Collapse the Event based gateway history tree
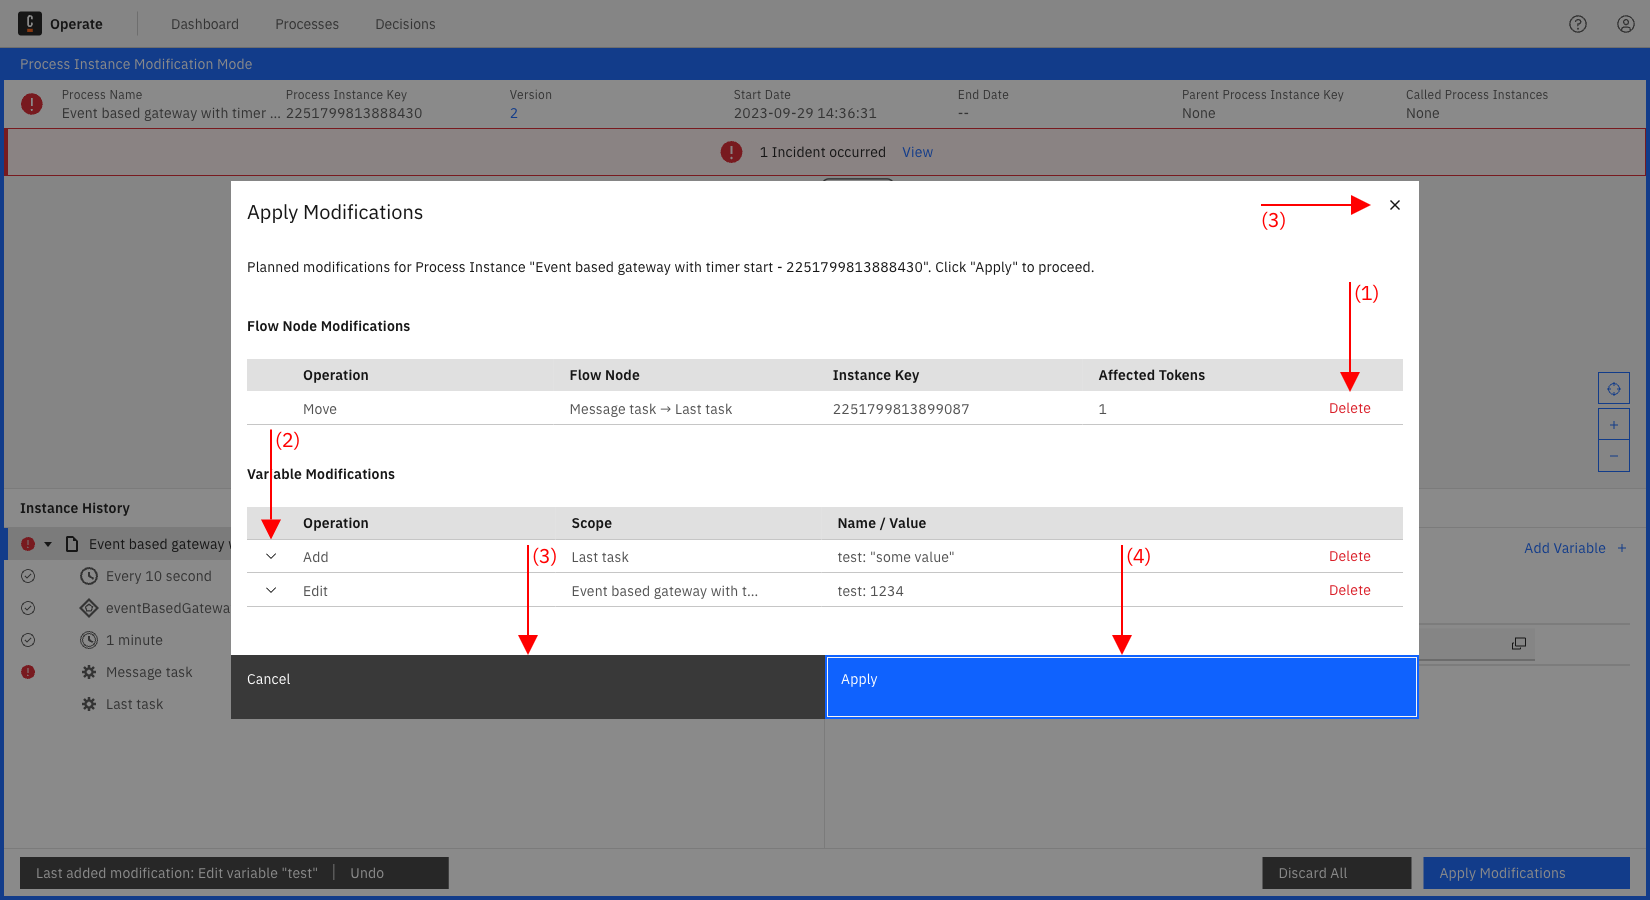This screenshot has height=900, width=1650. point(47,543)
